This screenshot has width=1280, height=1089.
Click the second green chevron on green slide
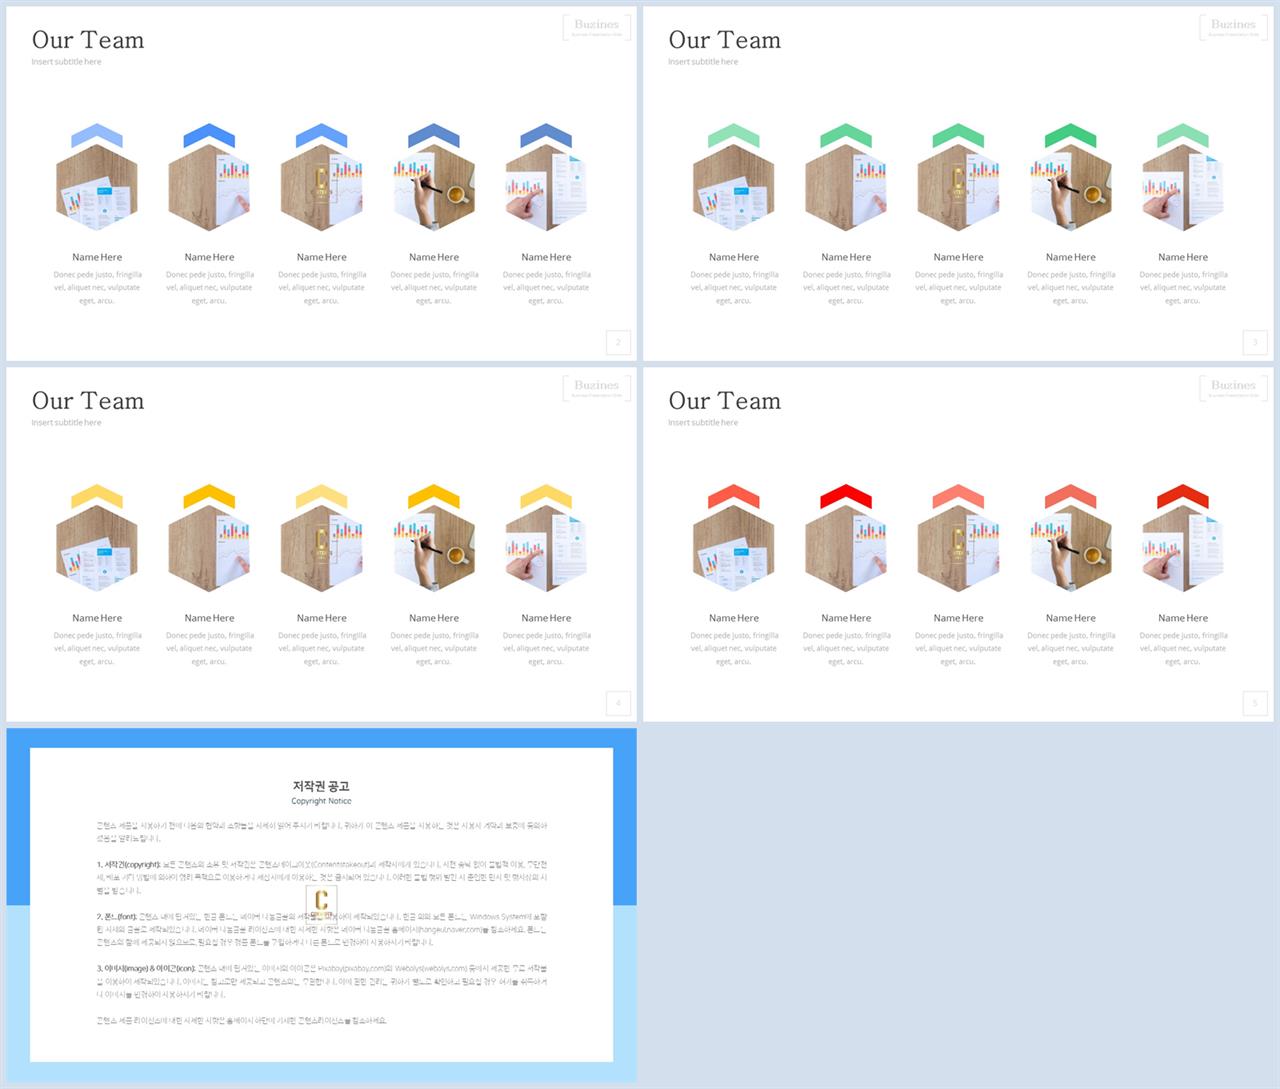pyautogui.click(x=846, y=136)
